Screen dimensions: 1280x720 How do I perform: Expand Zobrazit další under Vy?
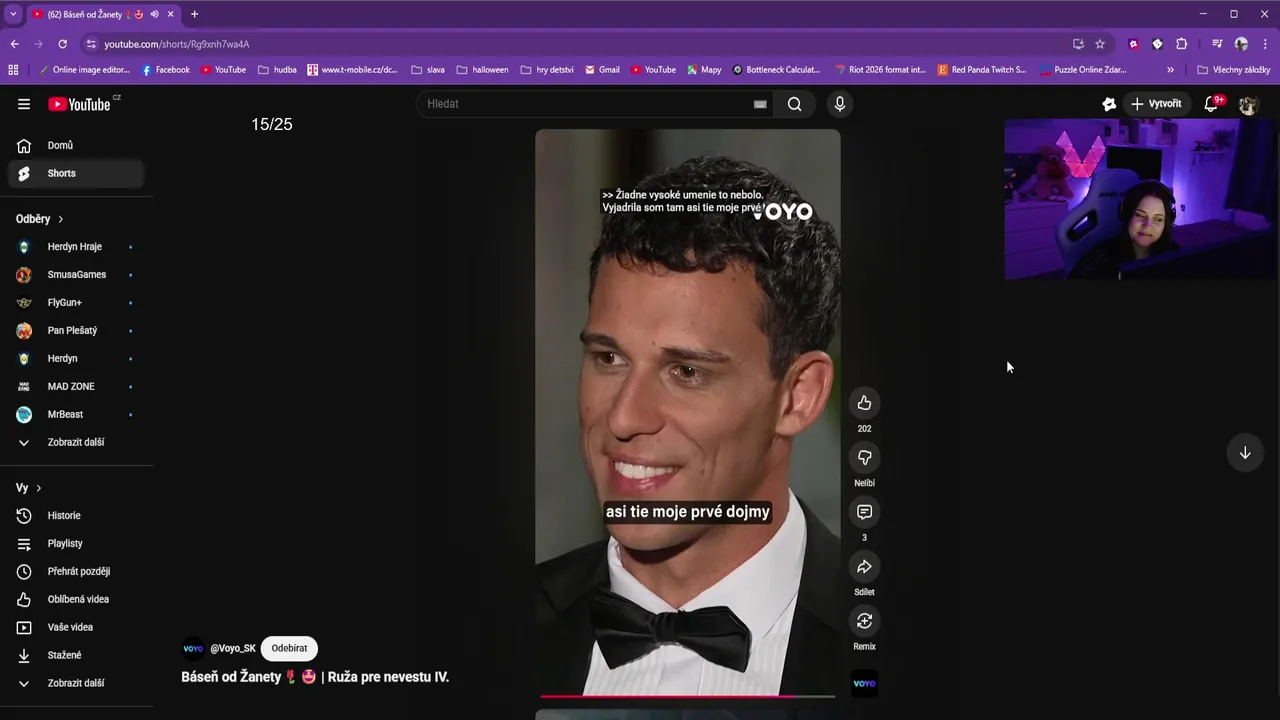pos(76,684)
